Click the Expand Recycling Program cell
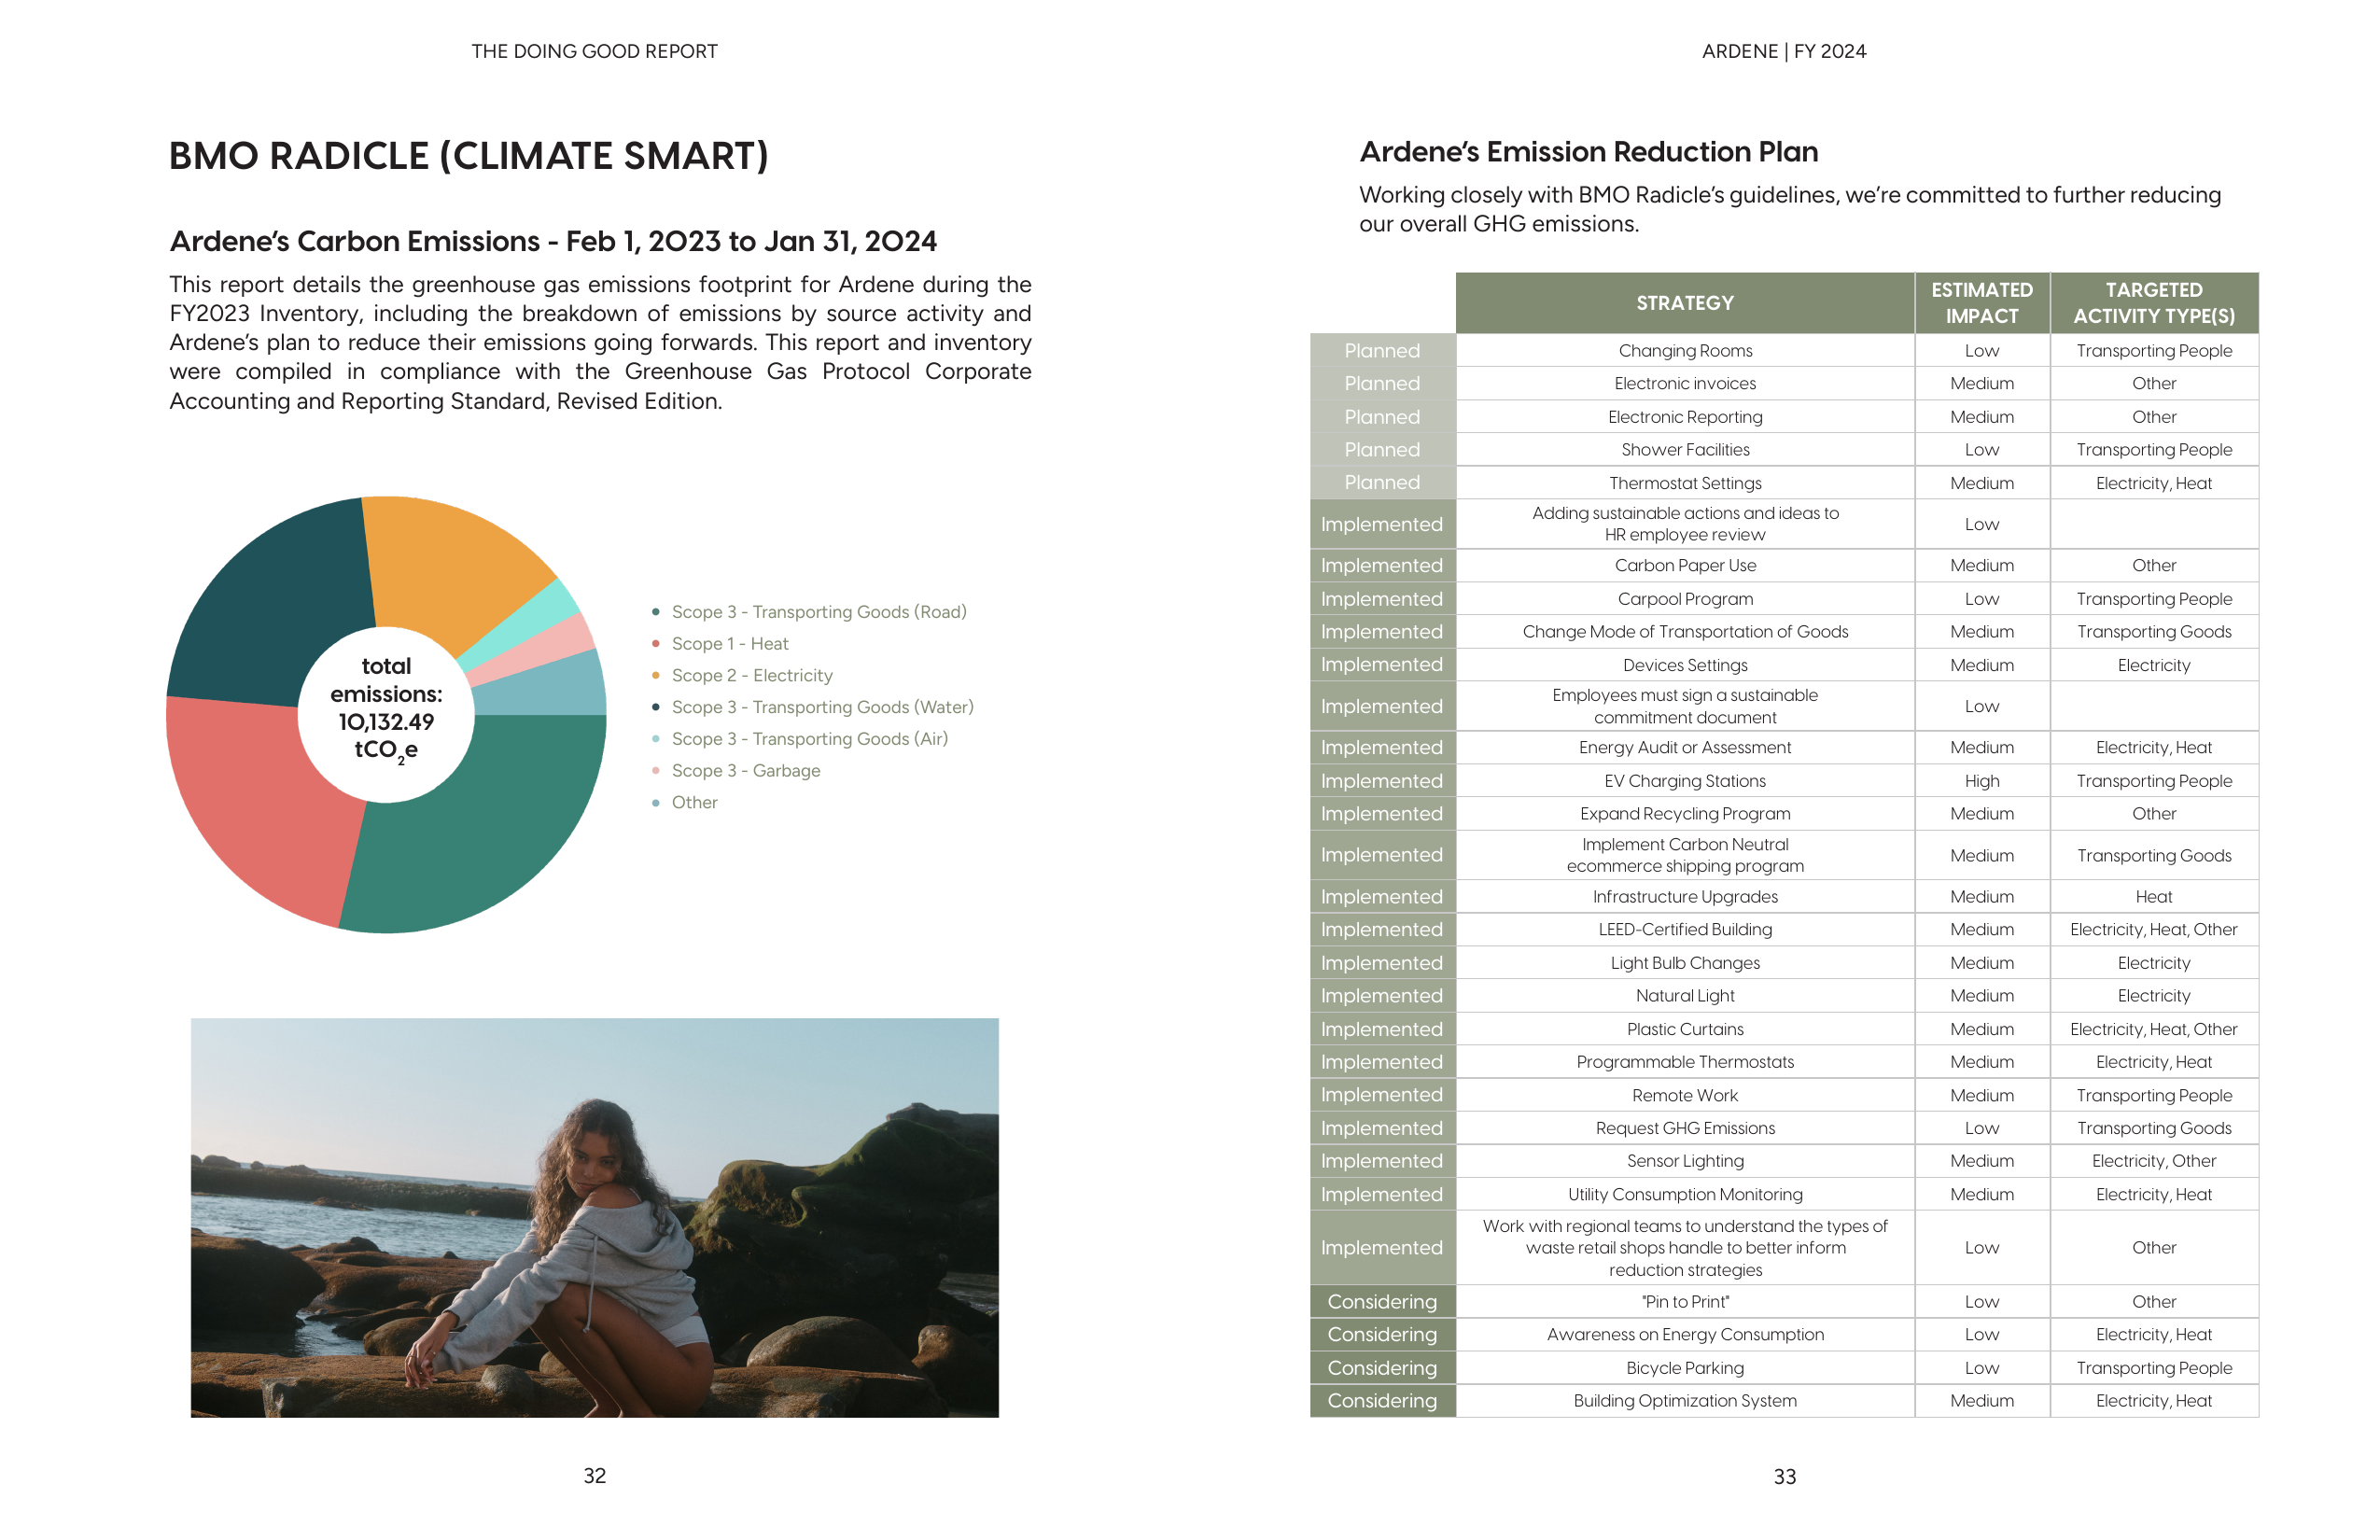The width and height of the screenshot is (2380, 1540). coord(1685,814)
